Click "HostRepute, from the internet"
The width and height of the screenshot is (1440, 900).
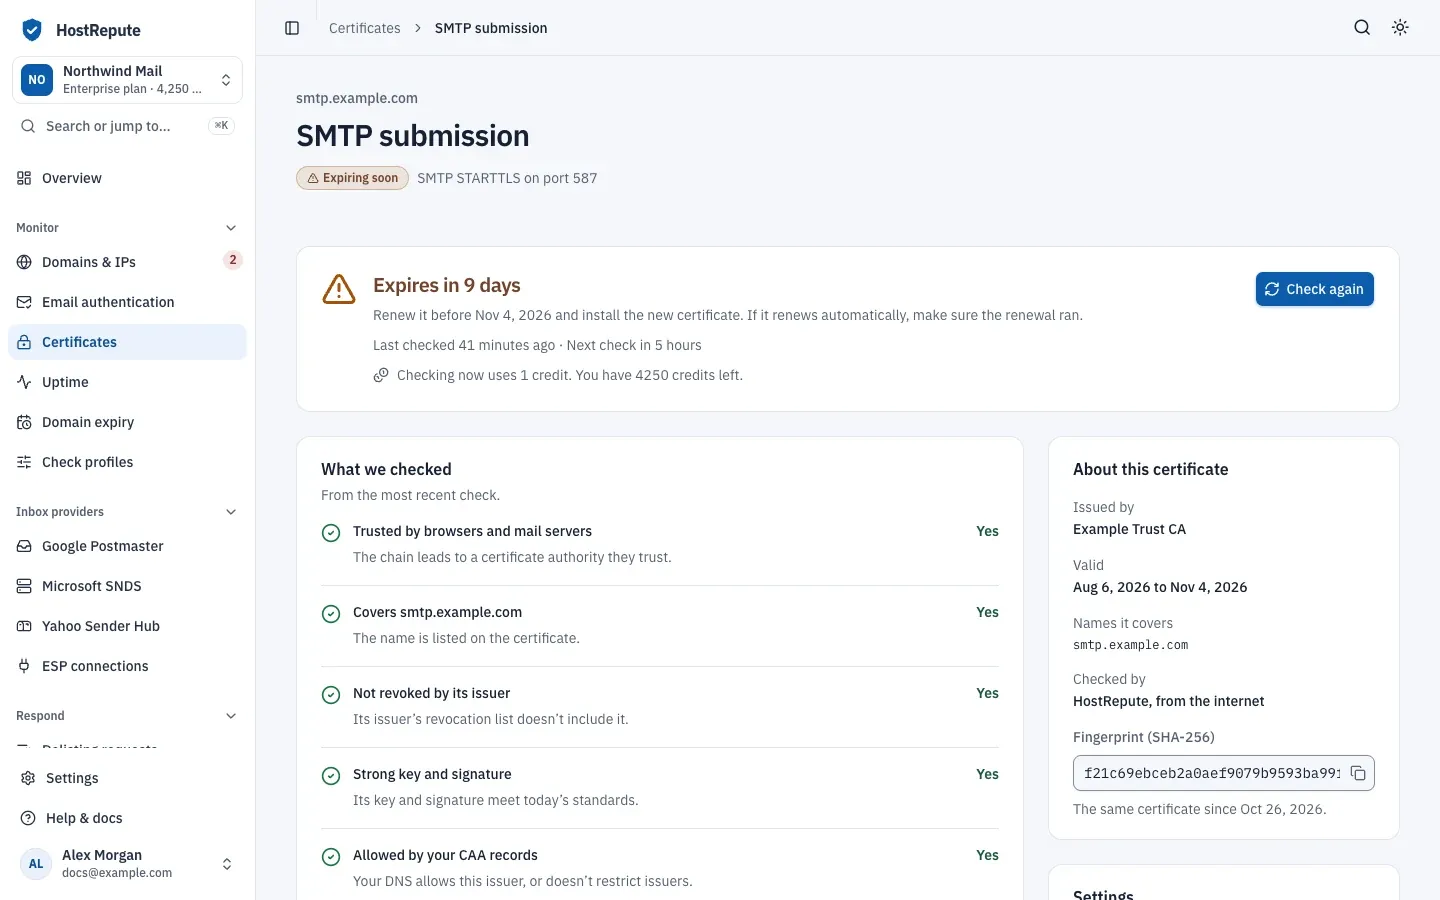pyautogui.click(x=1168, y=701)
